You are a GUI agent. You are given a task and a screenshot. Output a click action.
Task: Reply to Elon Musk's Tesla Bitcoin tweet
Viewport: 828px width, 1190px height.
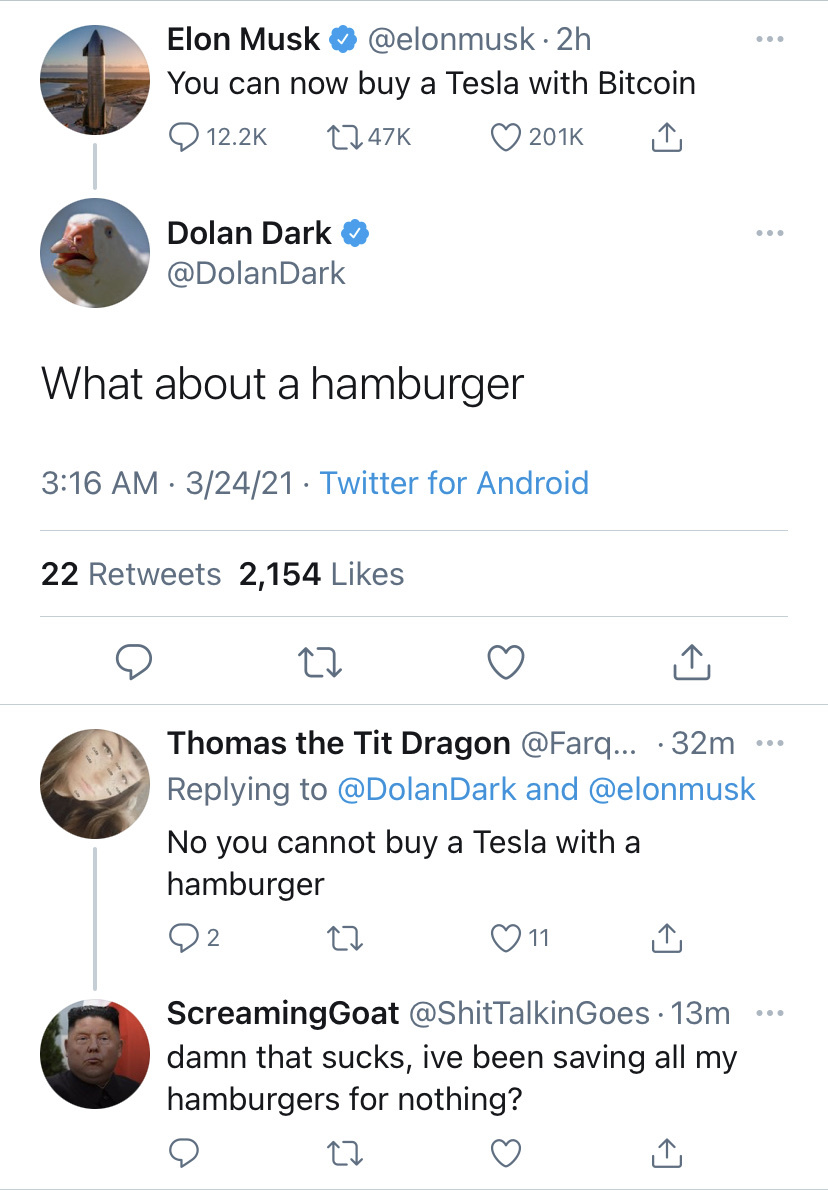pos(183,137)
